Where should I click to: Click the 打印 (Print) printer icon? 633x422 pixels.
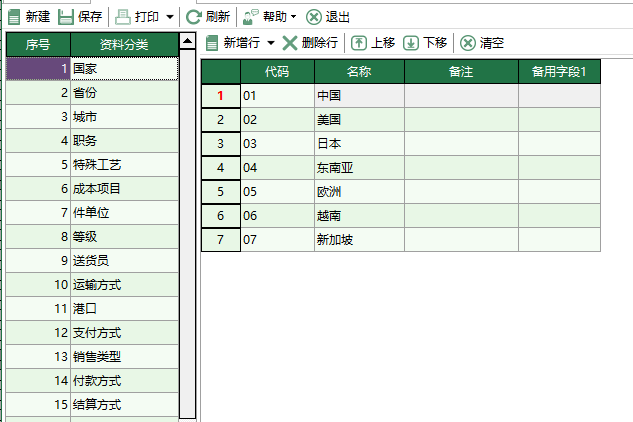pyautogui.click(x=123, y=17)
